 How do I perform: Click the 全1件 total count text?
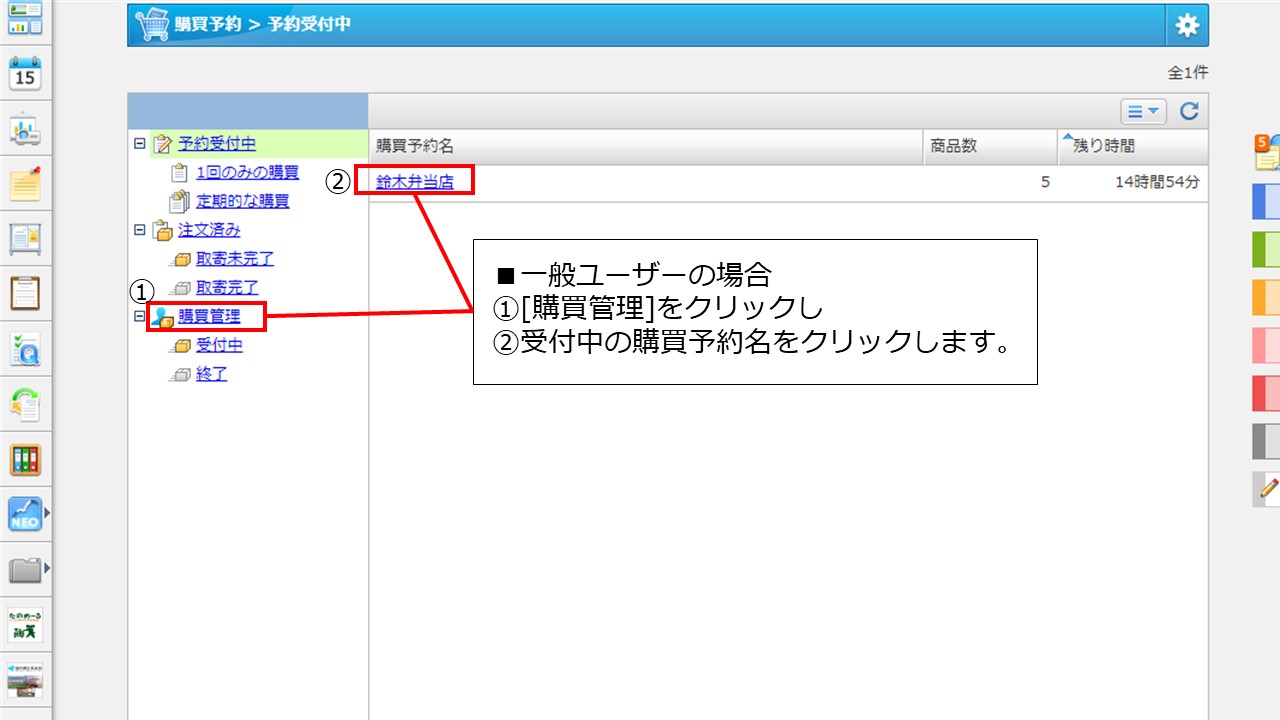[1188, 73]
